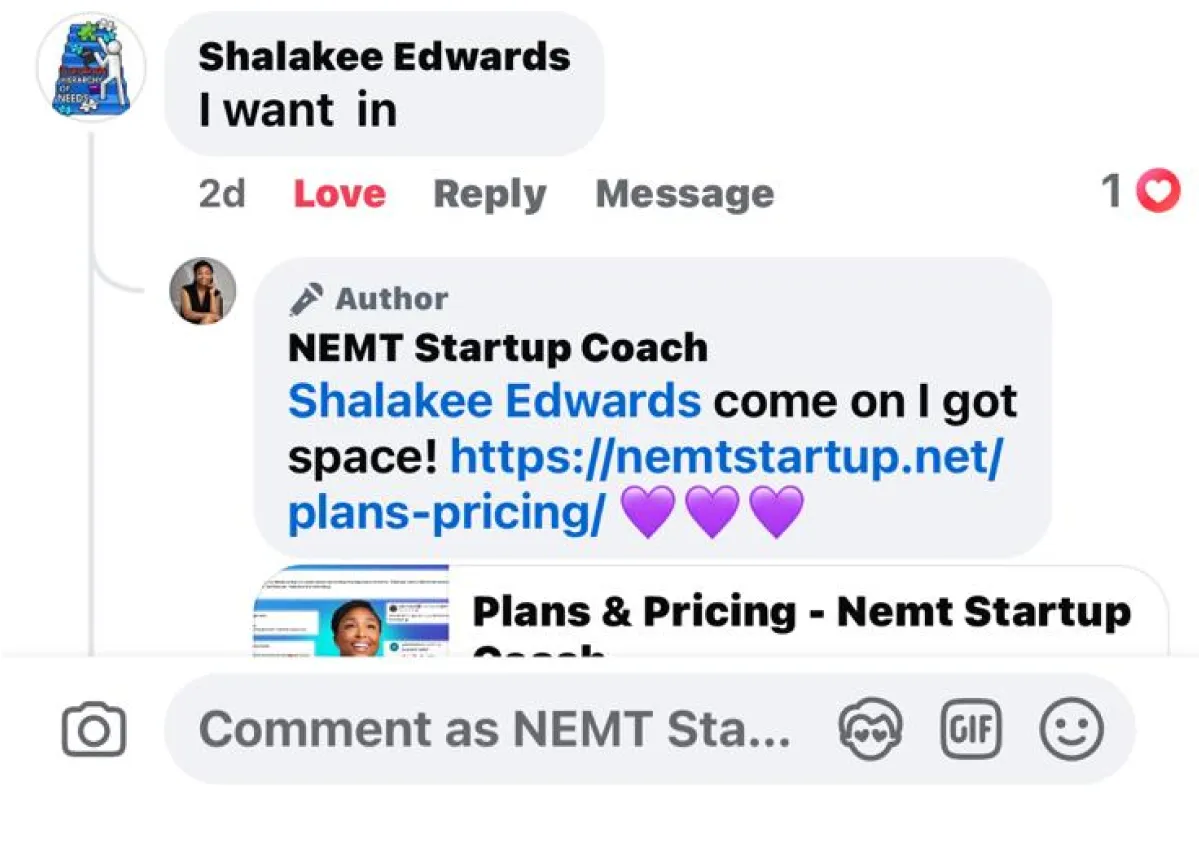The image size is (1200, 843).
Task: Tap the 2d comment timestamp
Action: click(221, 194)
